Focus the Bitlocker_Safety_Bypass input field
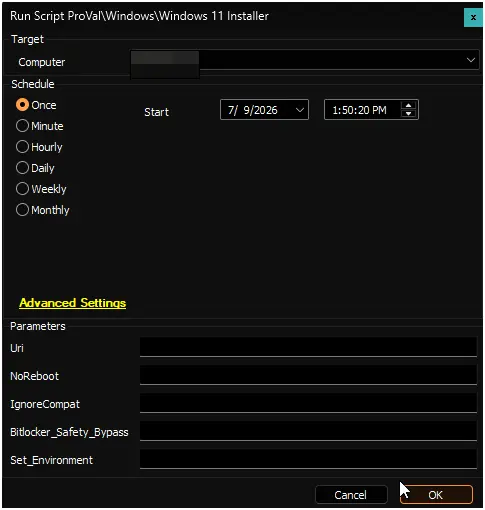The width and height of the screenshot is (485, 510). click(x=308, y=431)
